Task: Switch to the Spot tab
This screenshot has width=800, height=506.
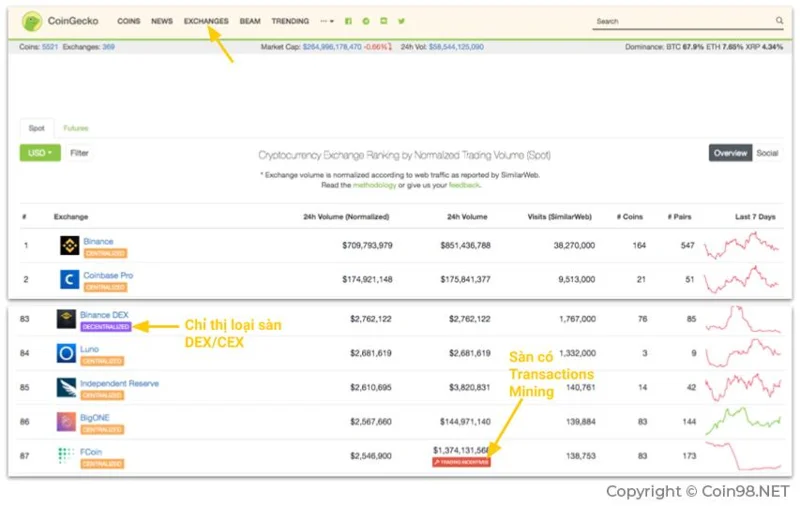Action: coord(36,128)
